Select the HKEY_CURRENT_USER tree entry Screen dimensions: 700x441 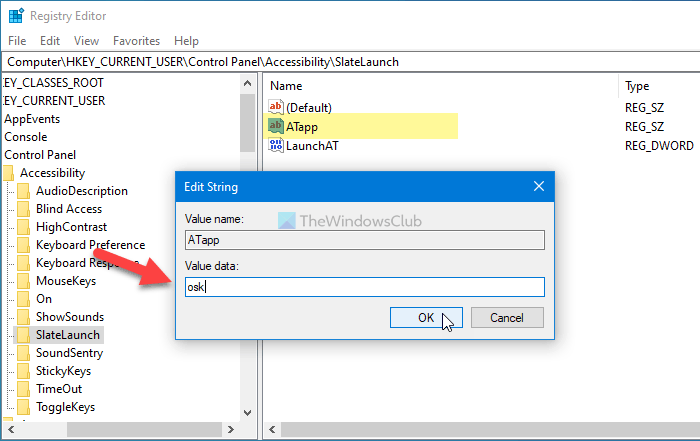[54, 101]
